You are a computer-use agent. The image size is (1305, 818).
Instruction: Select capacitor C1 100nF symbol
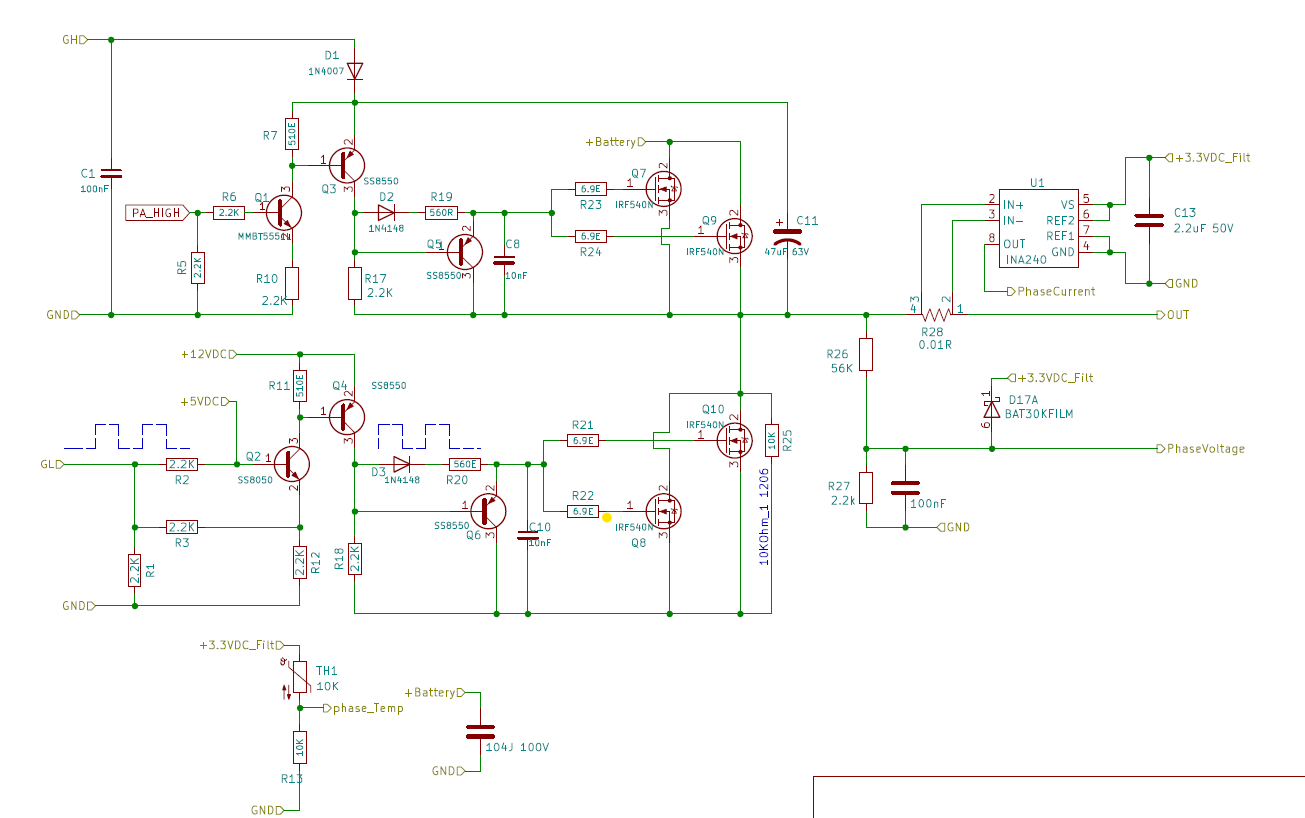coord(111,174)
